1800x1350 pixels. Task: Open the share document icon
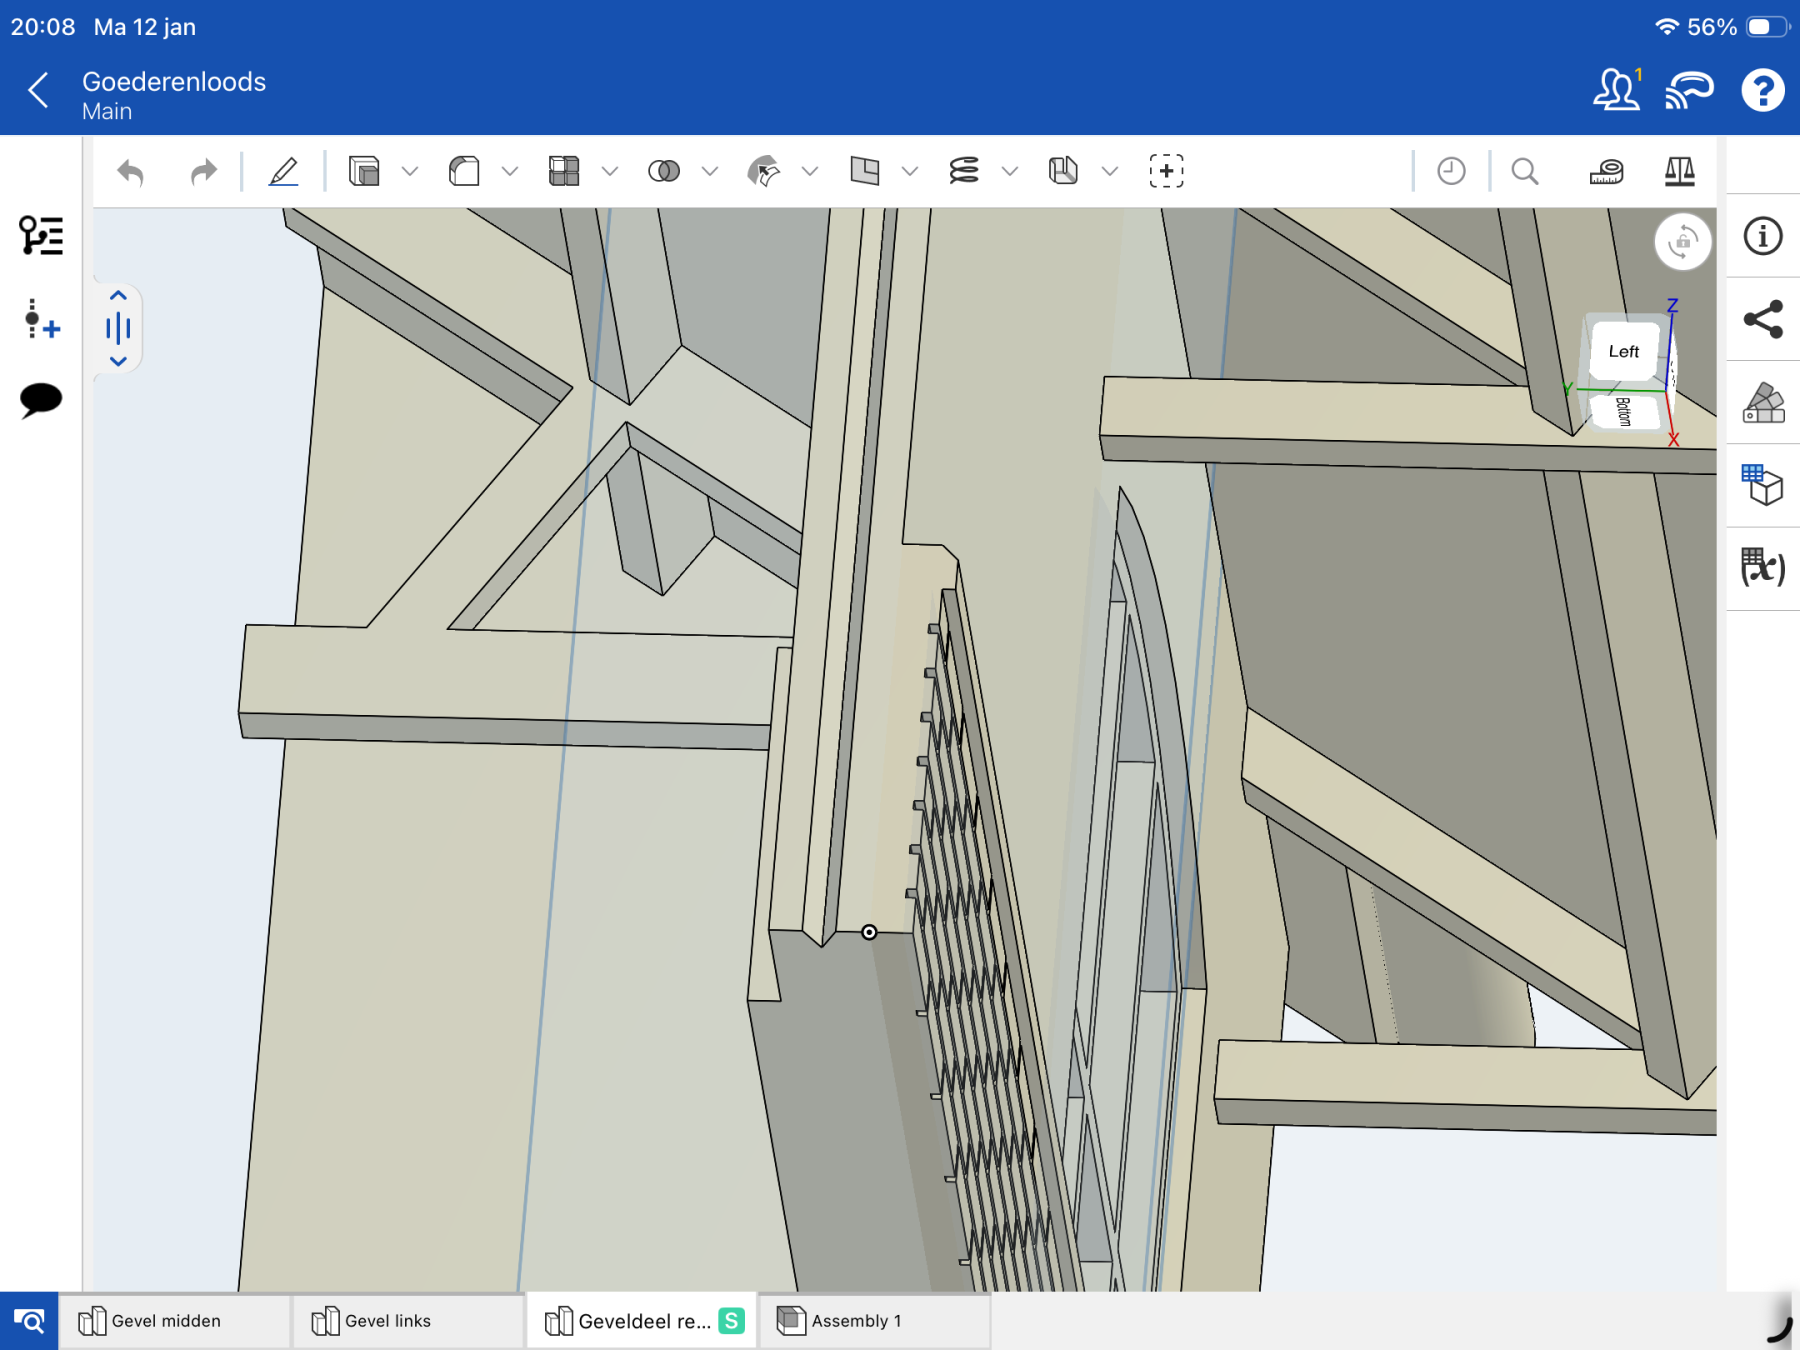[x=1763, y=319]
